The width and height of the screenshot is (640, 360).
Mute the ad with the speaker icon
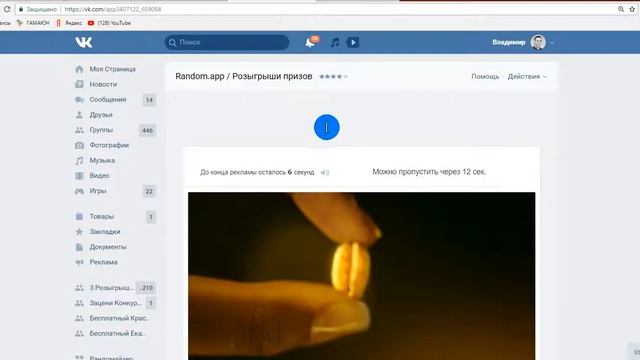(324, 172)
